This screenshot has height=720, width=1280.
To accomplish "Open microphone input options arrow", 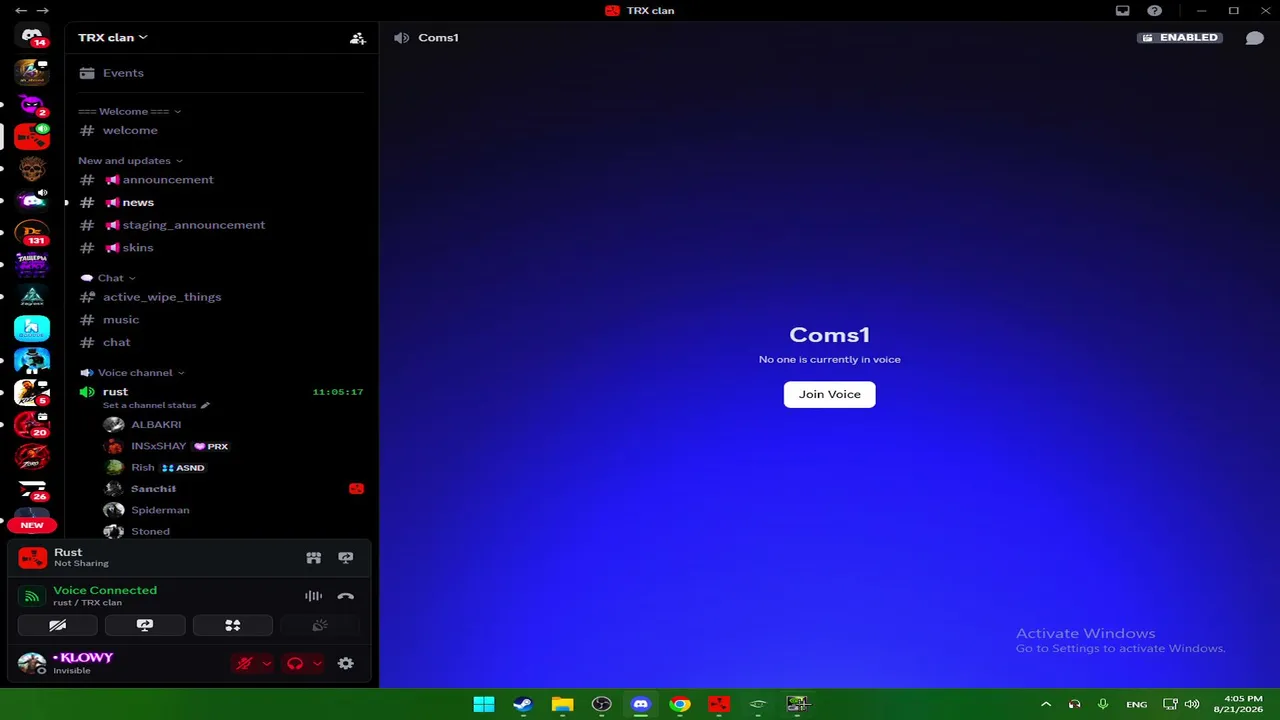I will [266, 663].
